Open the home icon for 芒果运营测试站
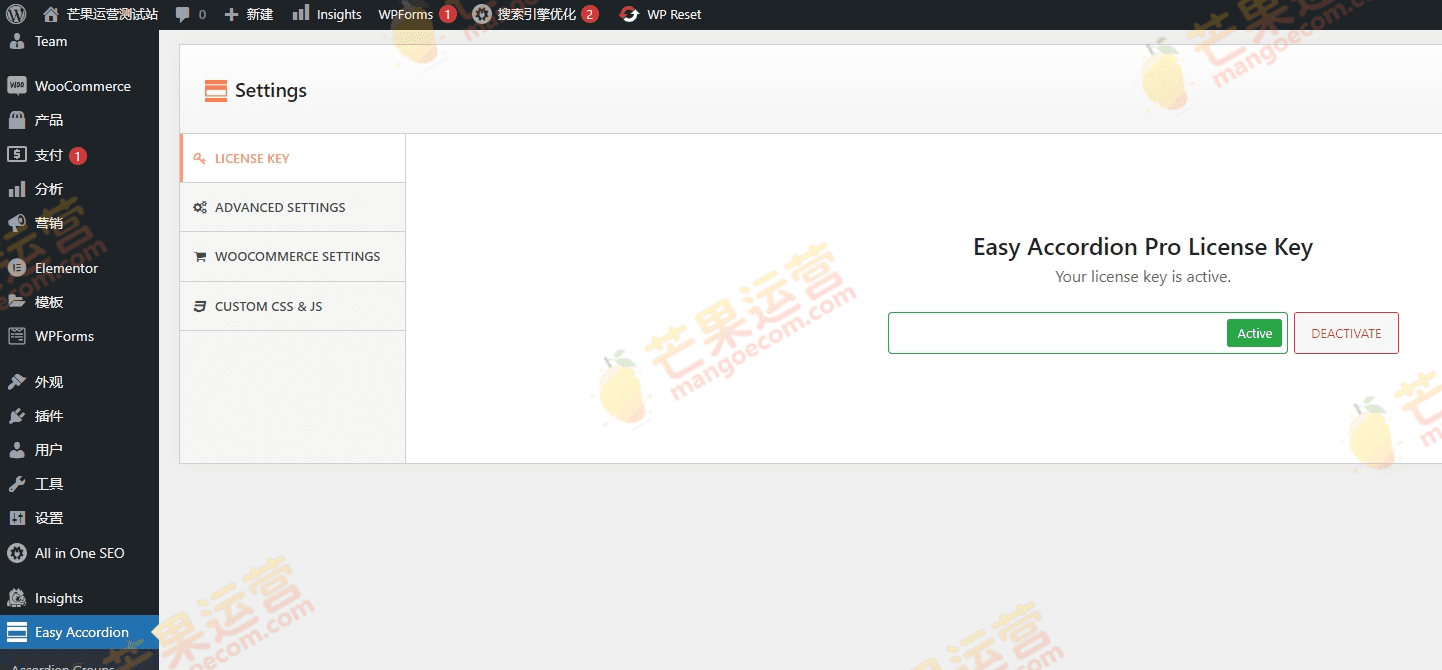The image size is (1442, 670). tap(51, 14)
